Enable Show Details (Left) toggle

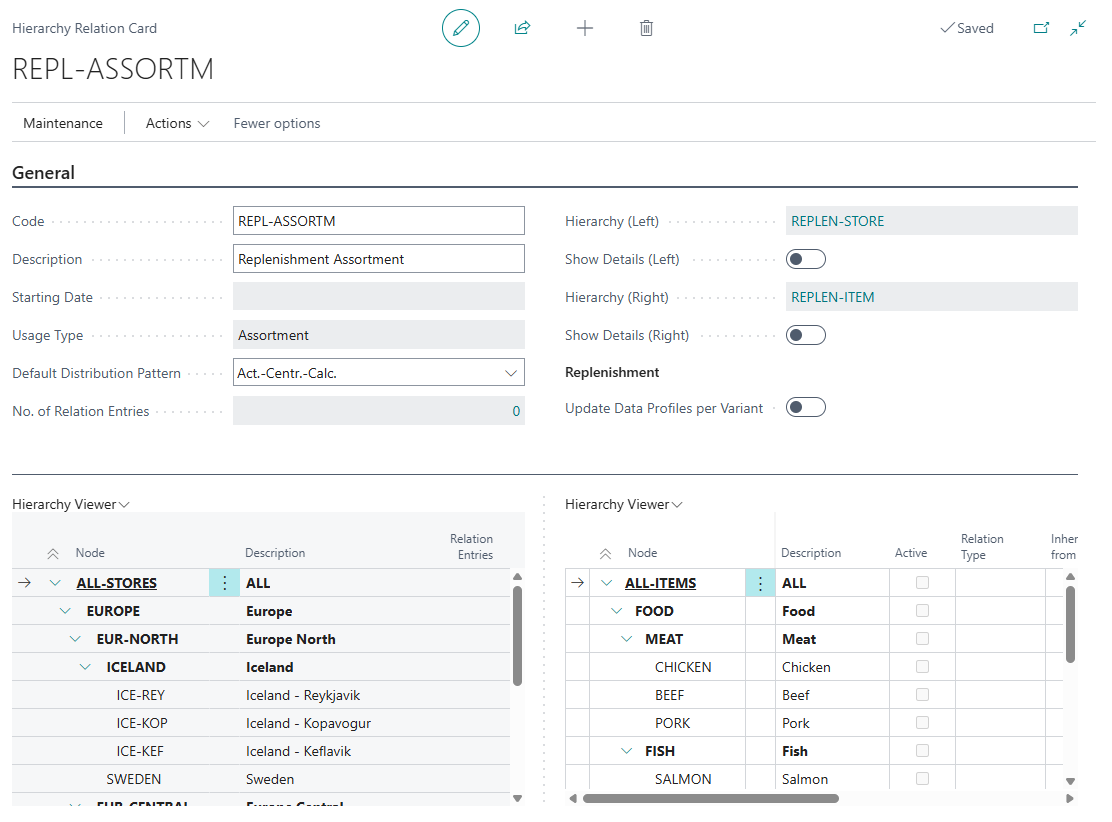pyautogui.click(x=805, y=260)
